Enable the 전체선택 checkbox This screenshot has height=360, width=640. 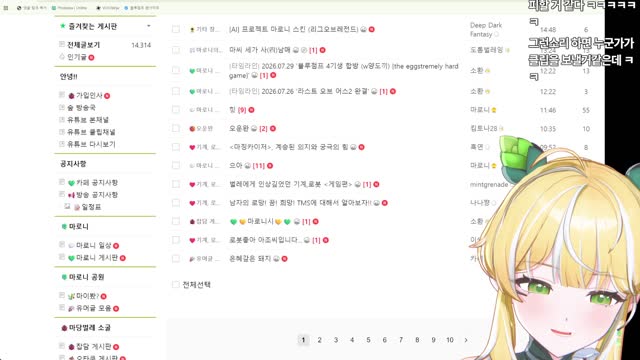[176, 284]
